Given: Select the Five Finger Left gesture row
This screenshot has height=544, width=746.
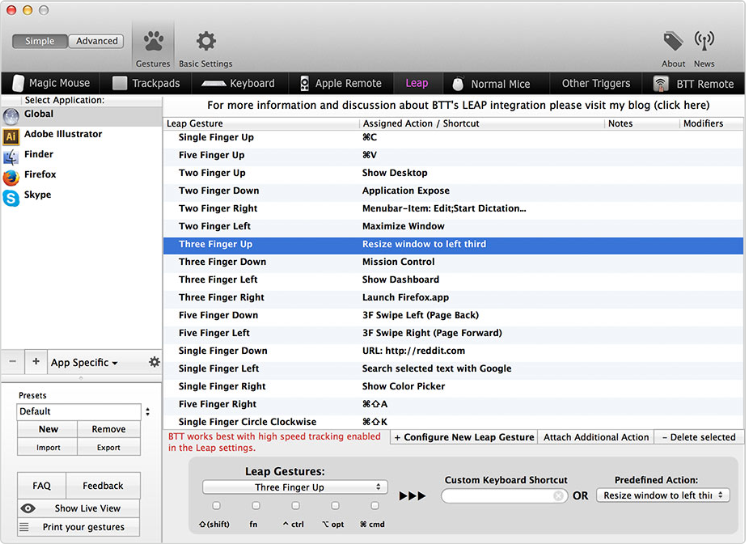Looking at the screenshot, I should coord(453,333).
